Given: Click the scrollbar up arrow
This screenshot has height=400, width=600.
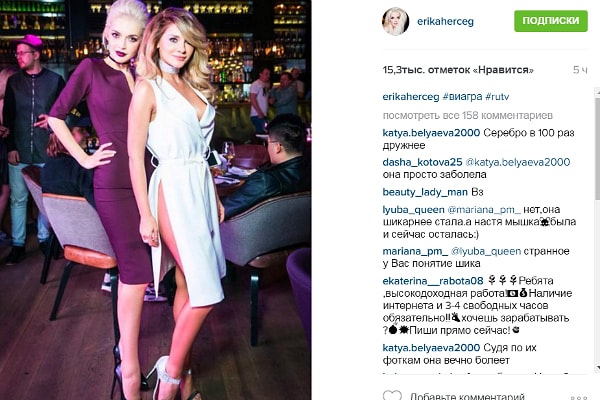Looking at the screenshot, I should (597, 92).
